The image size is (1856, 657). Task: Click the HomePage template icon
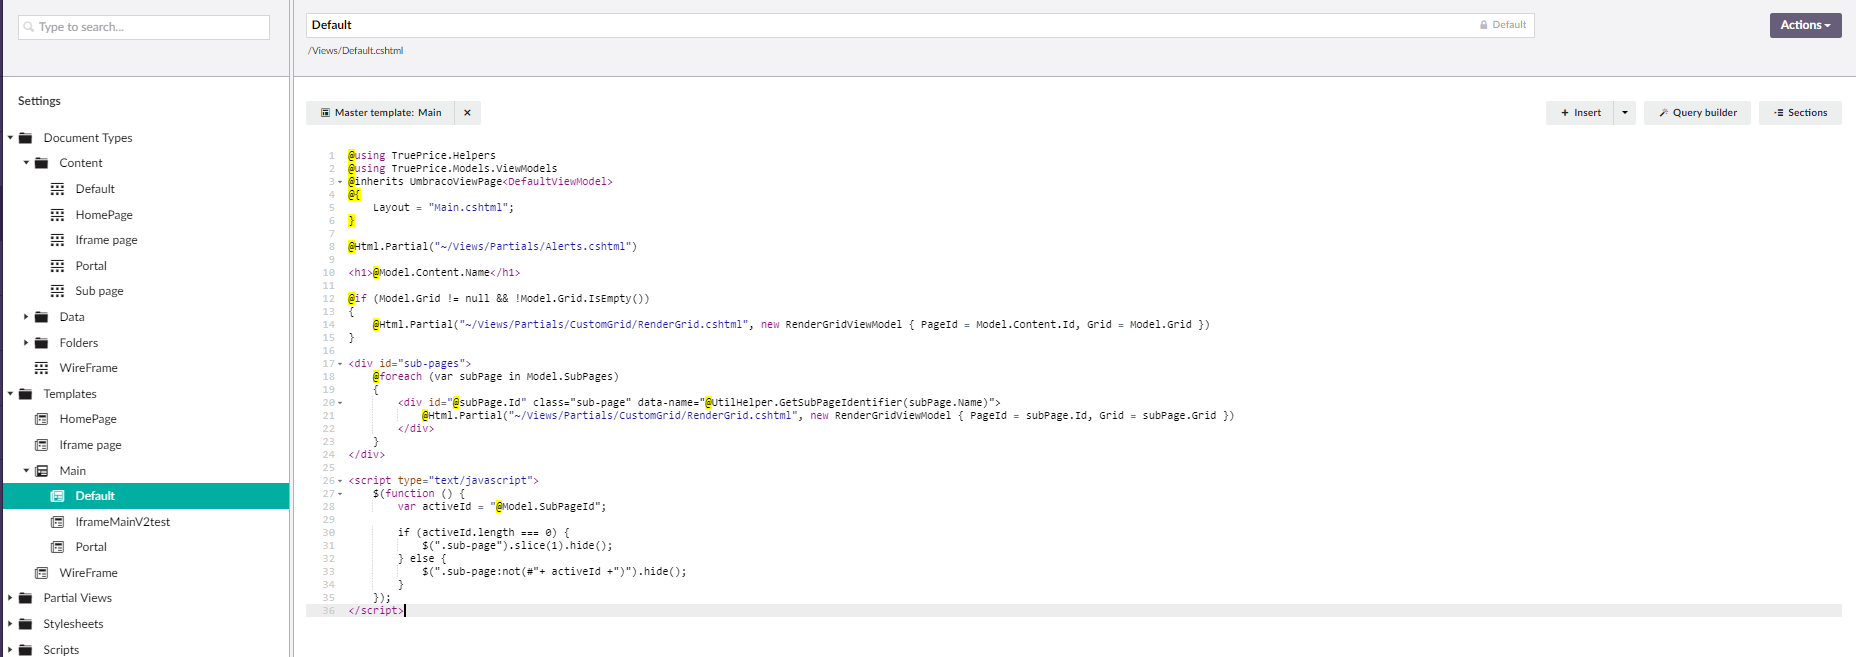tap(42, 419)
